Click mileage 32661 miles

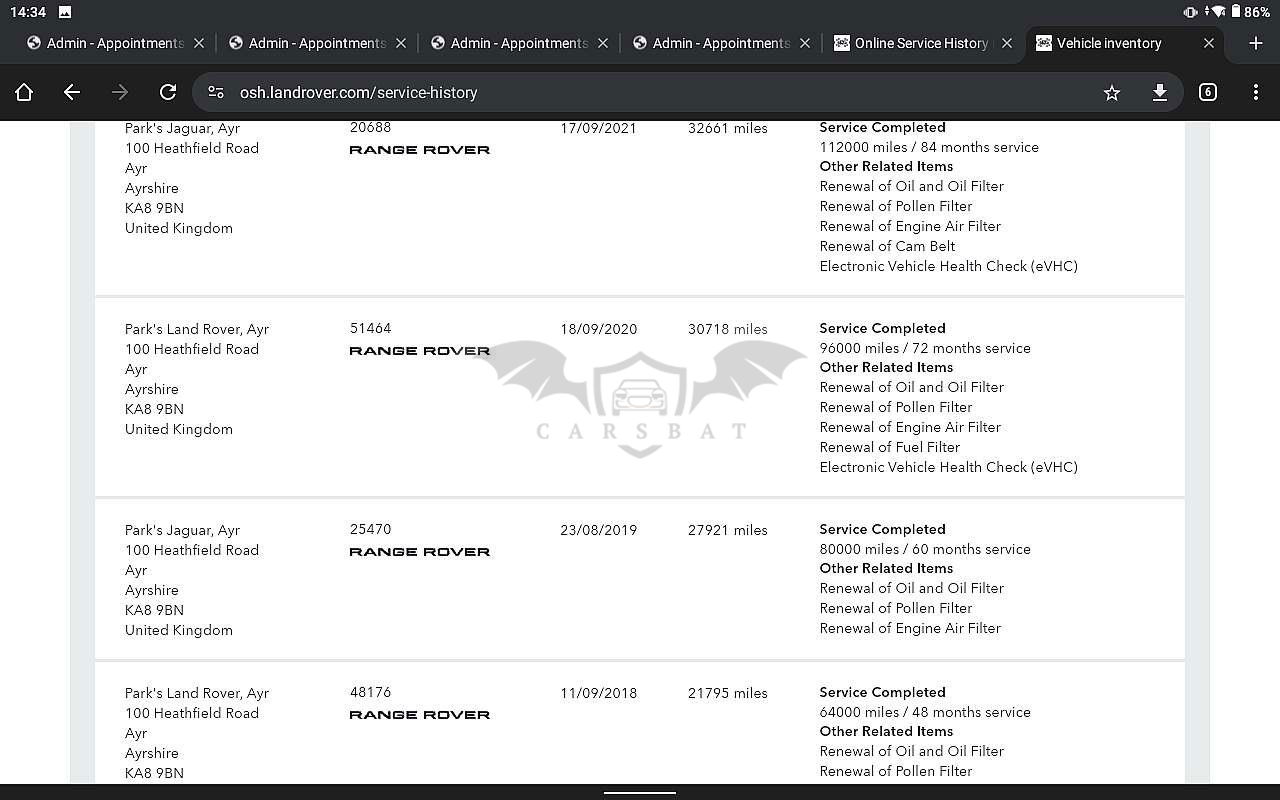(728, 128)
